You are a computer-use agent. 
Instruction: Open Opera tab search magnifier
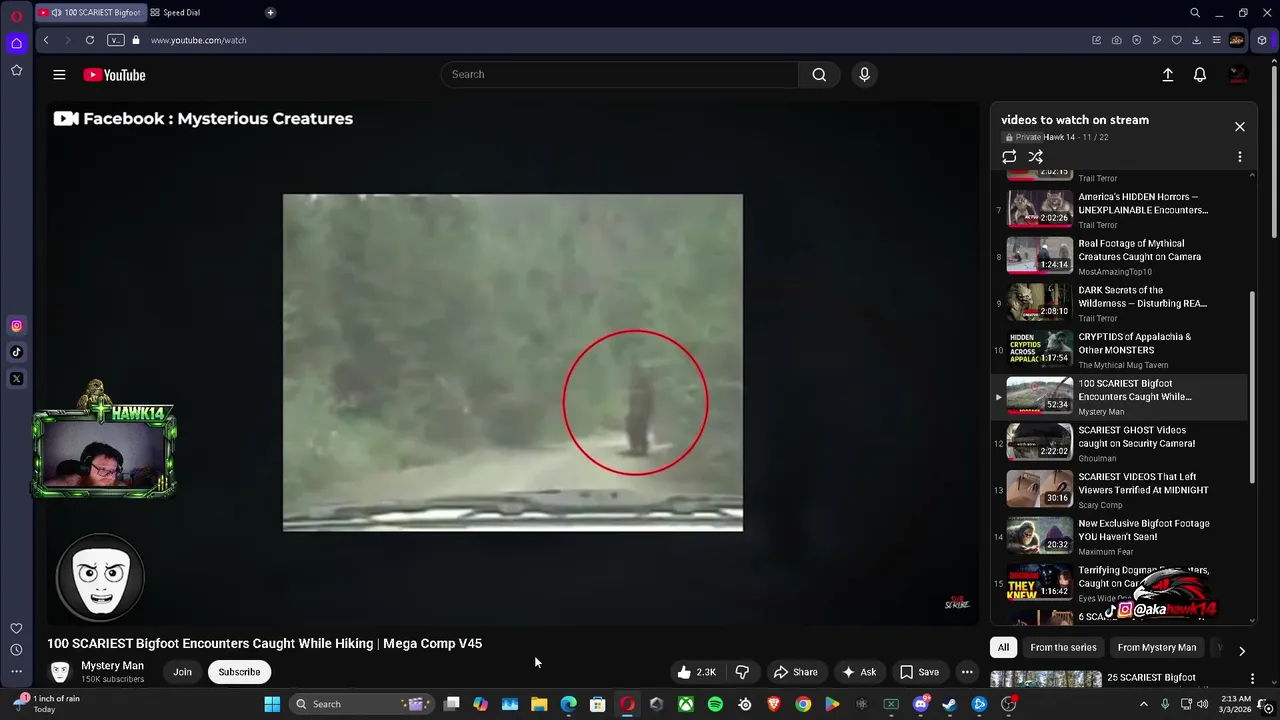(1195, 13)
